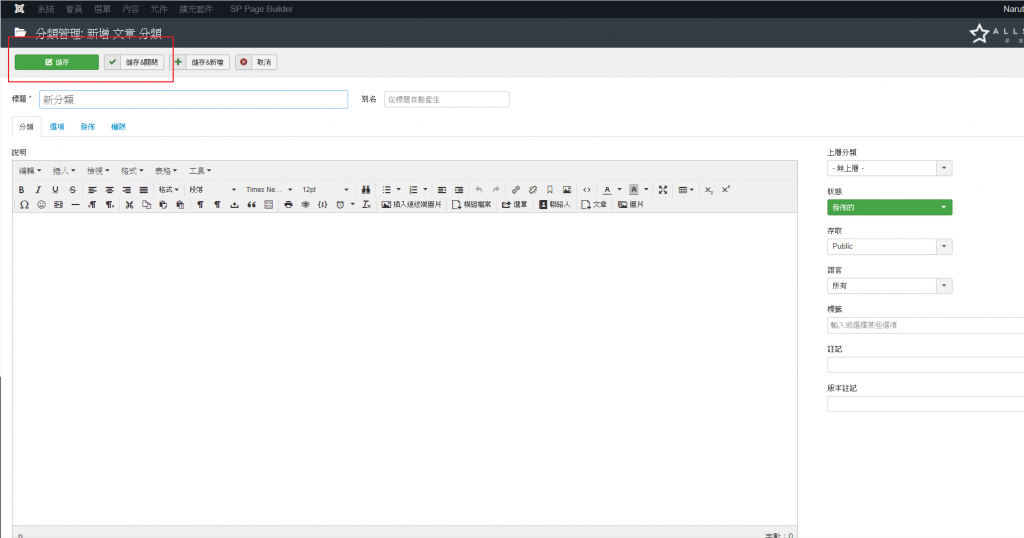Toggle fullscreen editor mode
The image size is (1024, 538).
662,189
